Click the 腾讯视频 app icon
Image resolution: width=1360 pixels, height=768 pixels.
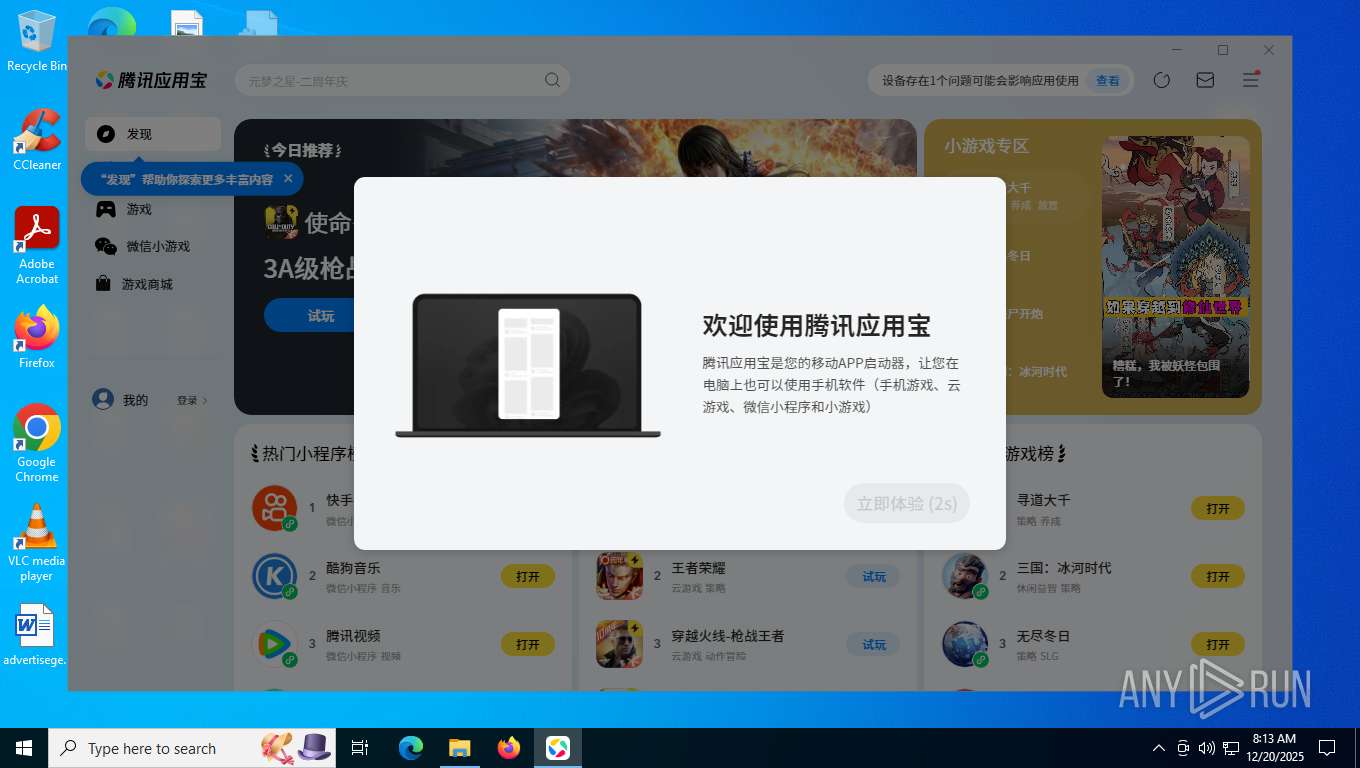pos(275,644)
